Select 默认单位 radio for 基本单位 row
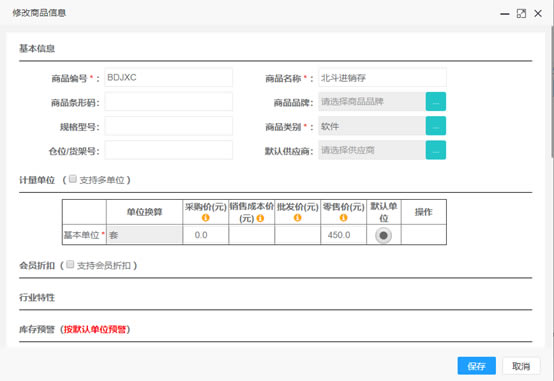The image size is (554, 381). (383, 235)
